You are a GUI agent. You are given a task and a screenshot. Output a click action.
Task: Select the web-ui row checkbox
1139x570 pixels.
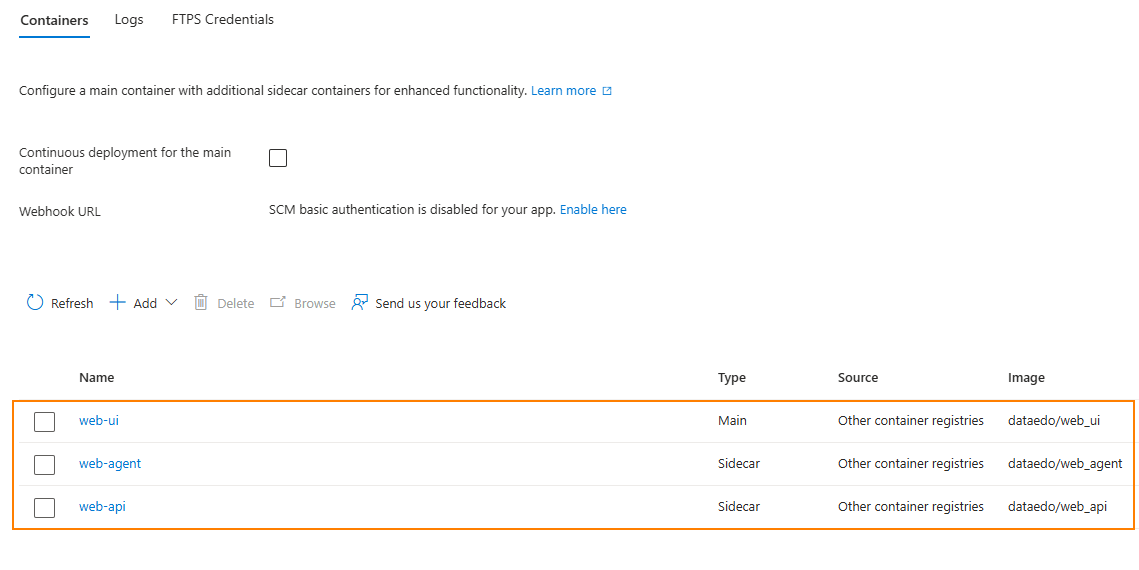[44, 422]
